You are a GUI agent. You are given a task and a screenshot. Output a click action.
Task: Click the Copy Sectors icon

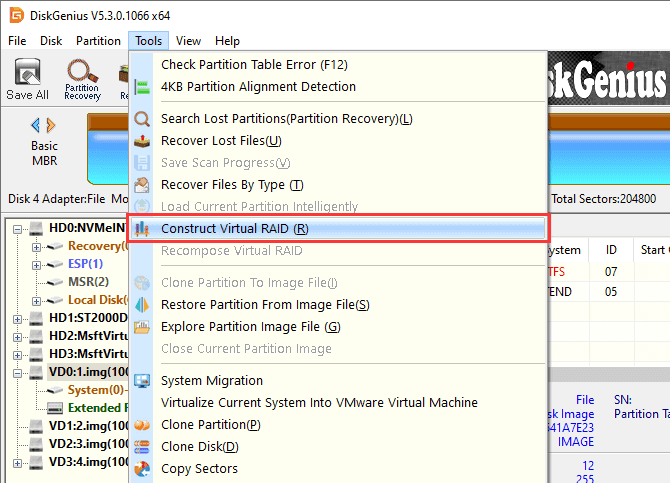point(142,469)
